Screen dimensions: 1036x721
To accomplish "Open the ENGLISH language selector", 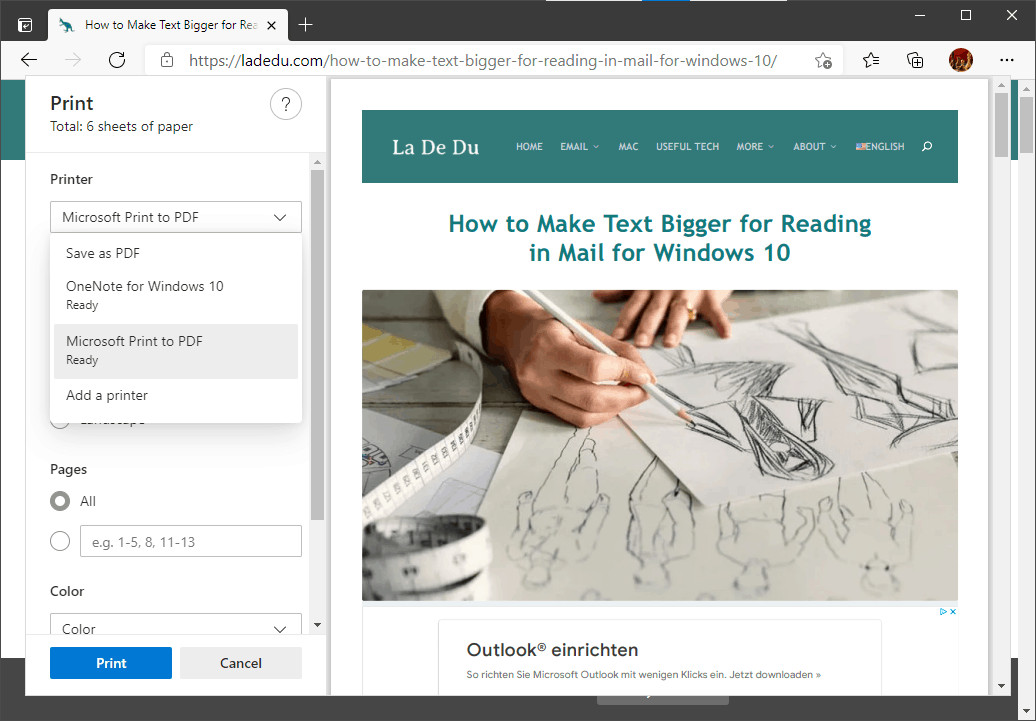I will [880, 147].
